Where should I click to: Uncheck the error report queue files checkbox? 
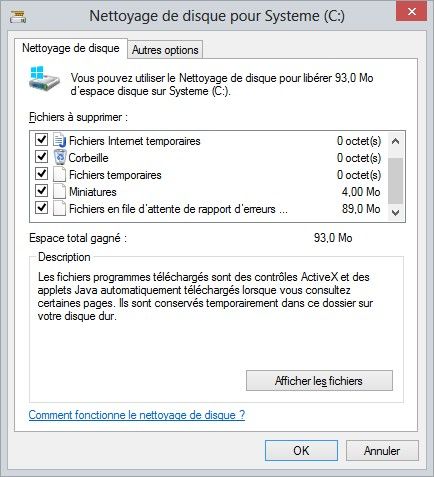(x=41, y=208)
